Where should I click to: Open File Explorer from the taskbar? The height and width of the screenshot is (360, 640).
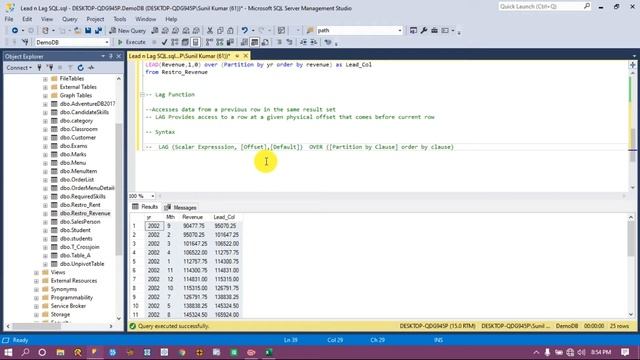pyautogui.click(x=60, y=352)
